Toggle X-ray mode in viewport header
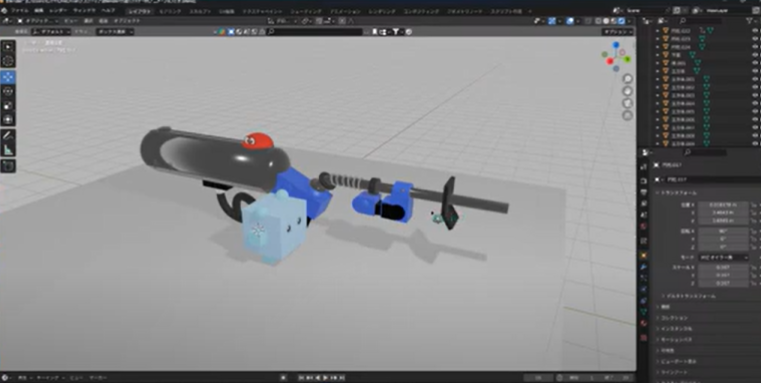The image size is (761, 383). [x=588, y=21]
